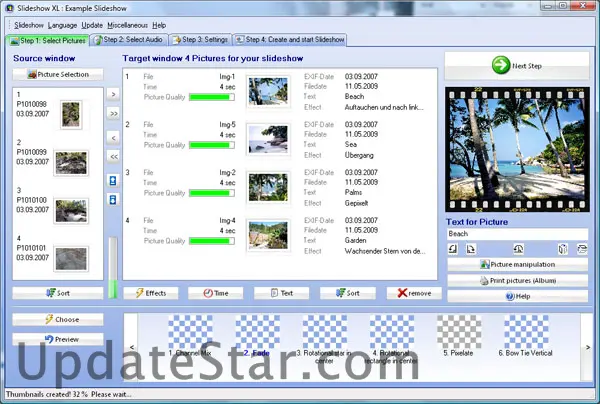The height and width of the screenshot is (404, 600).
Task: Switch to Step 2: Select Audio tab
Action: coord(129,40)
